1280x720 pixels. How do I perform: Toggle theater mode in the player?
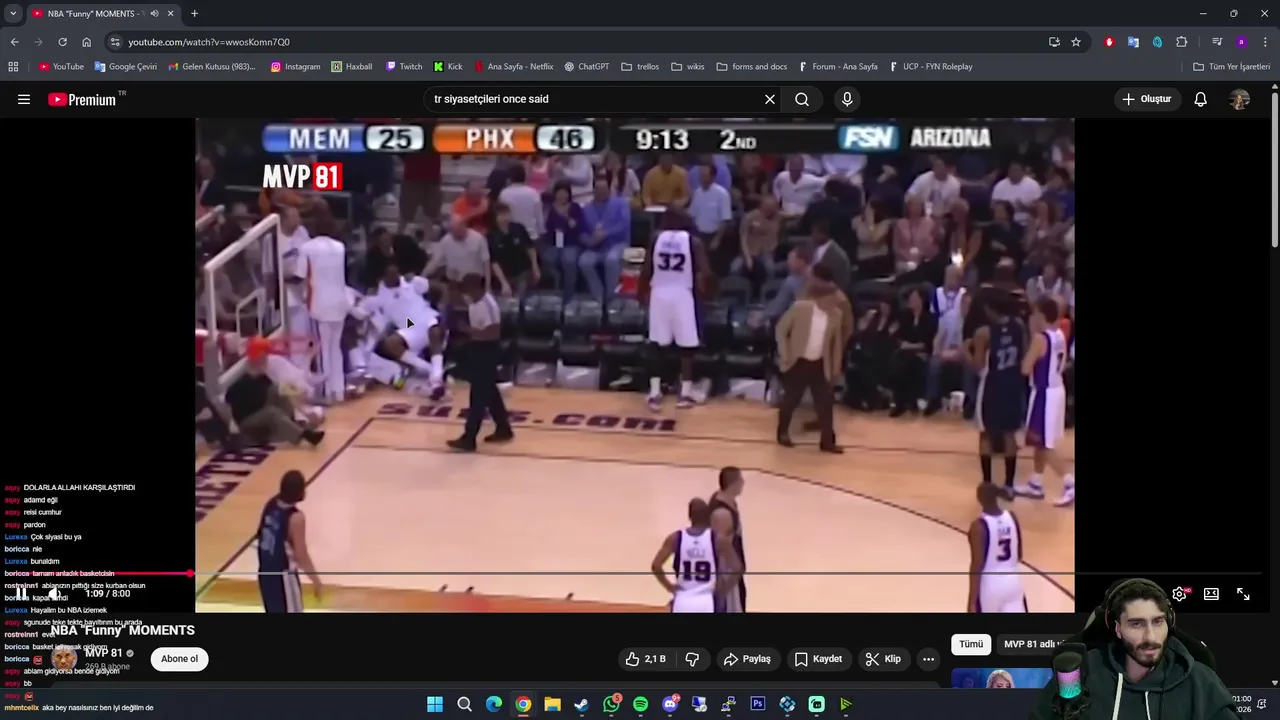click(1211, 594)
